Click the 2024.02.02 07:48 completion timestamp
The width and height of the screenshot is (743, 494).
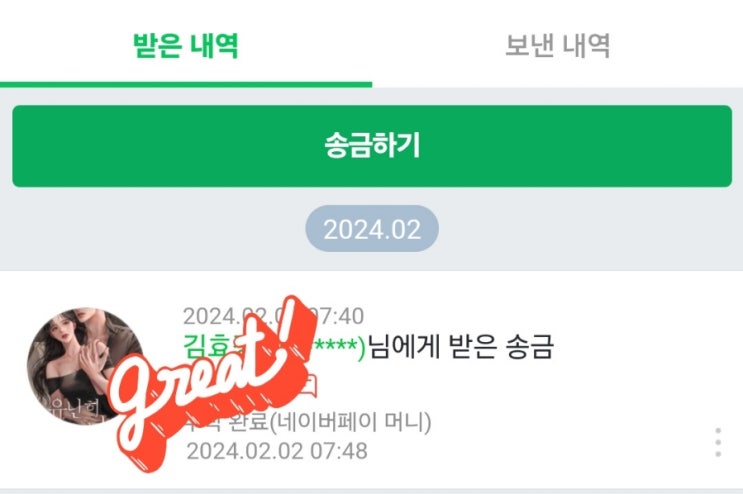pyautogui.click(x=277, y=451)
